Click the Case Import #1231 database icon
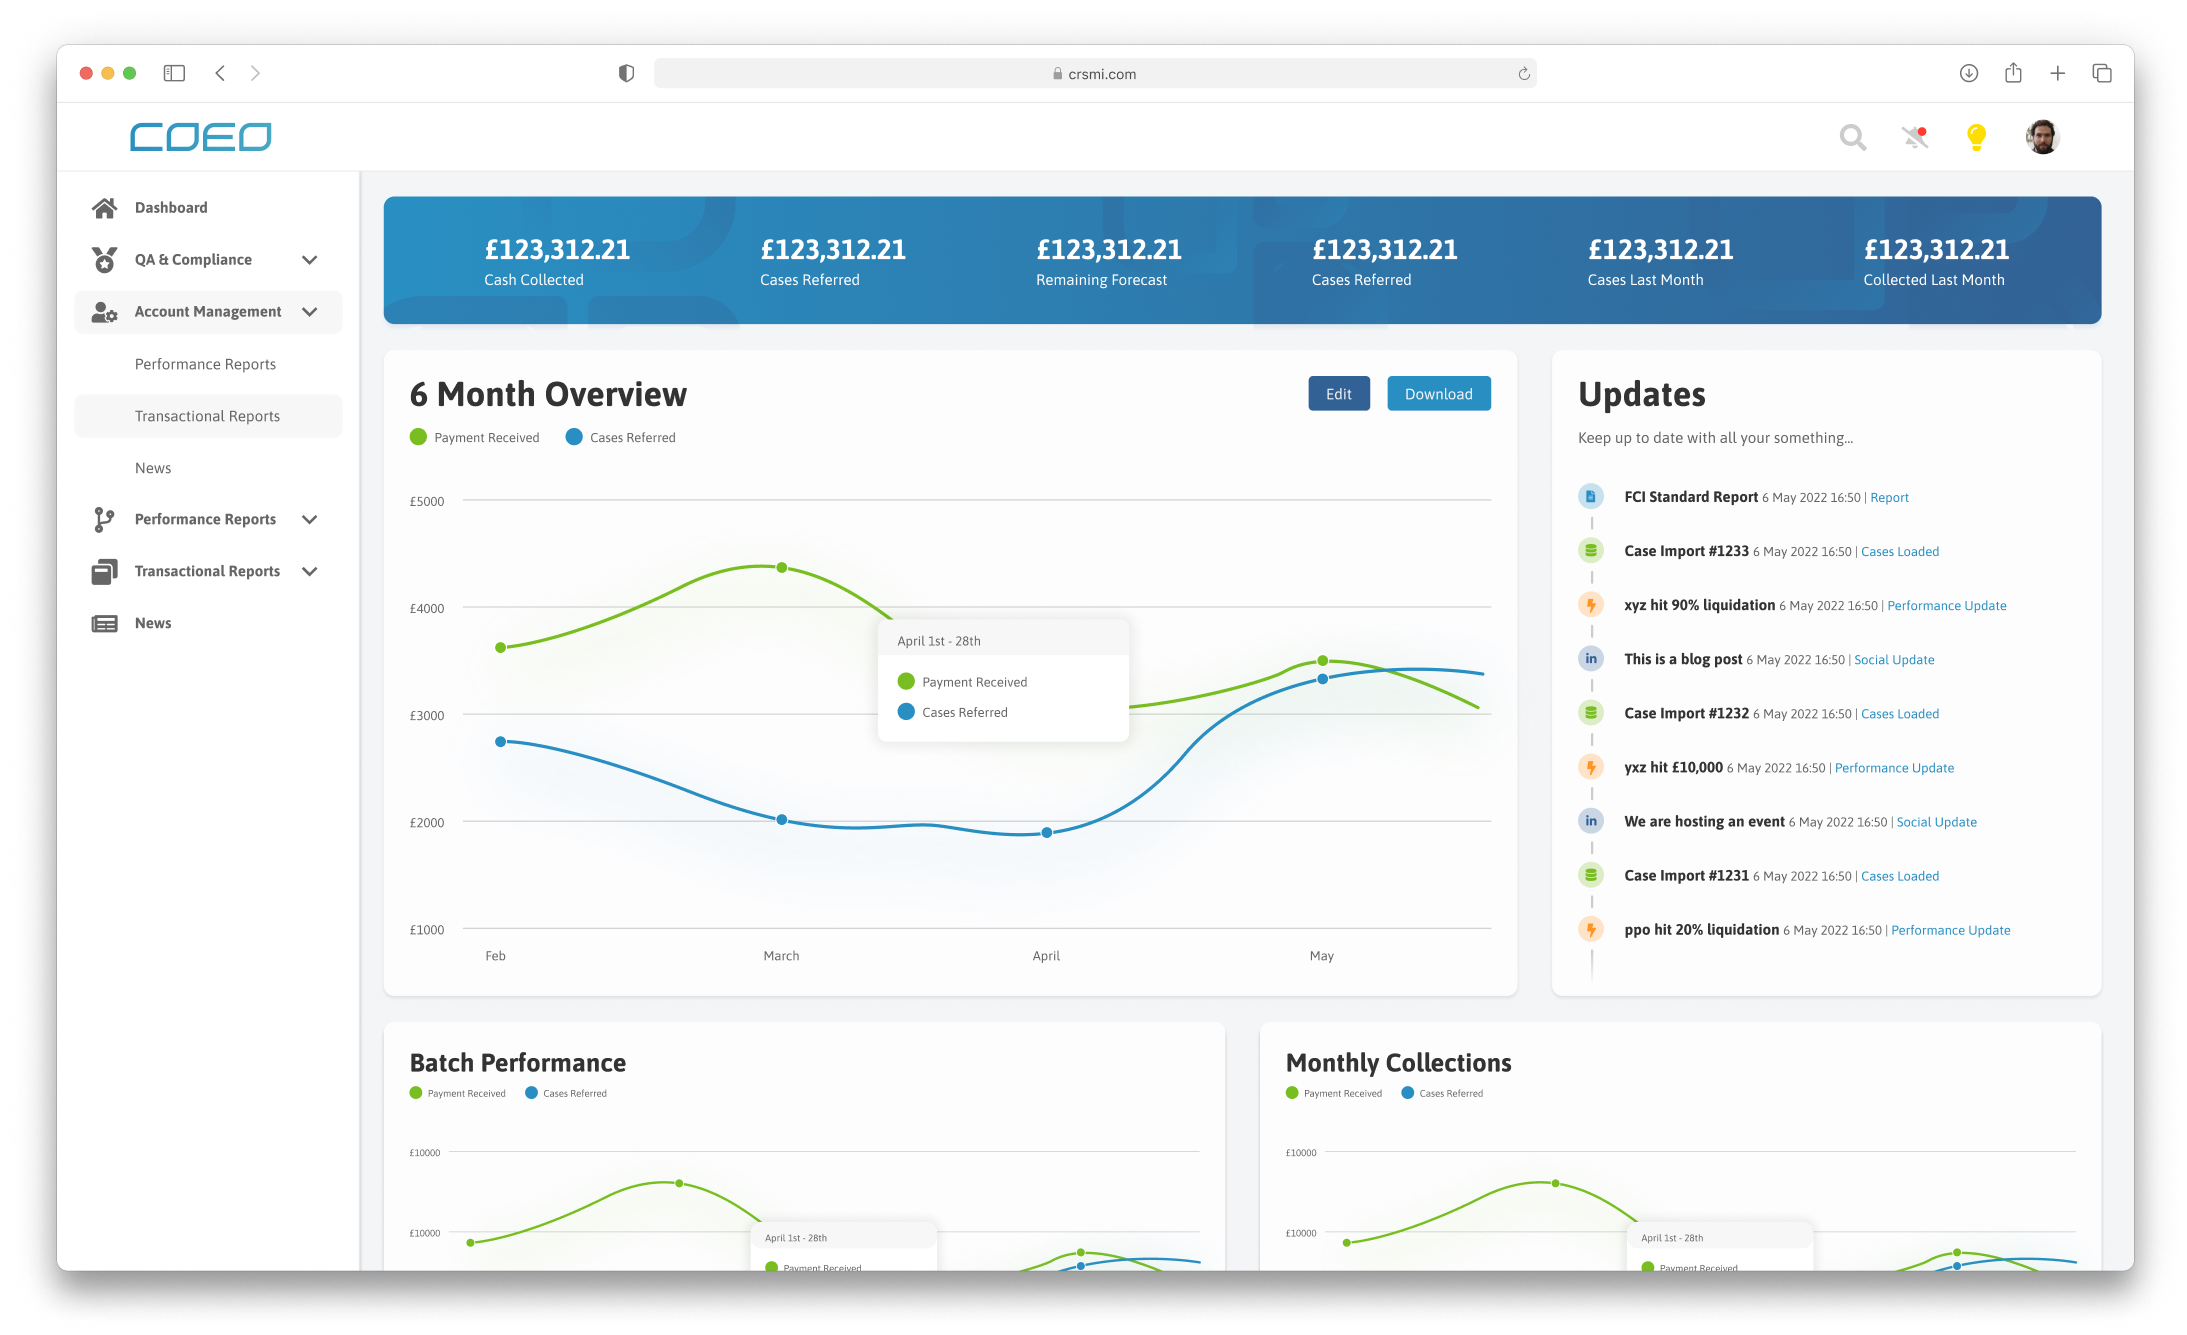 (x=1590, y=874)
